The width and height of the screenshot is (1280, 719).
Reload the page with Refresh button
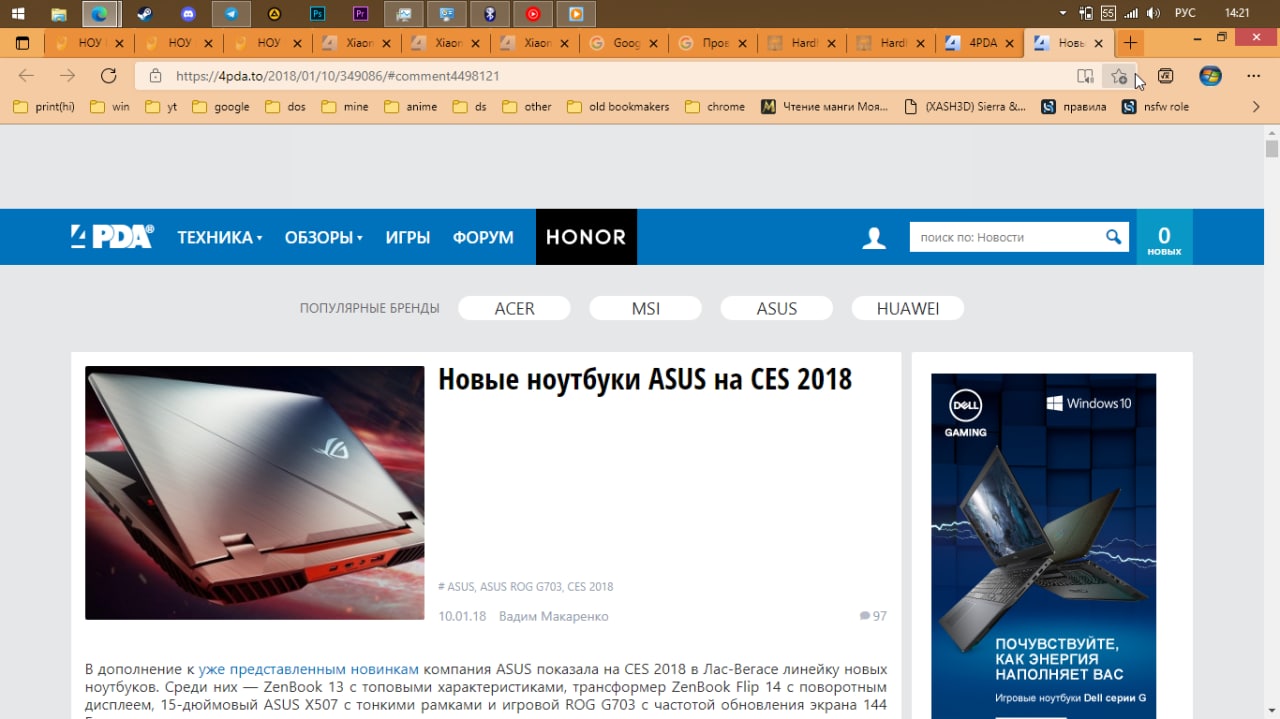click(109, 76)
